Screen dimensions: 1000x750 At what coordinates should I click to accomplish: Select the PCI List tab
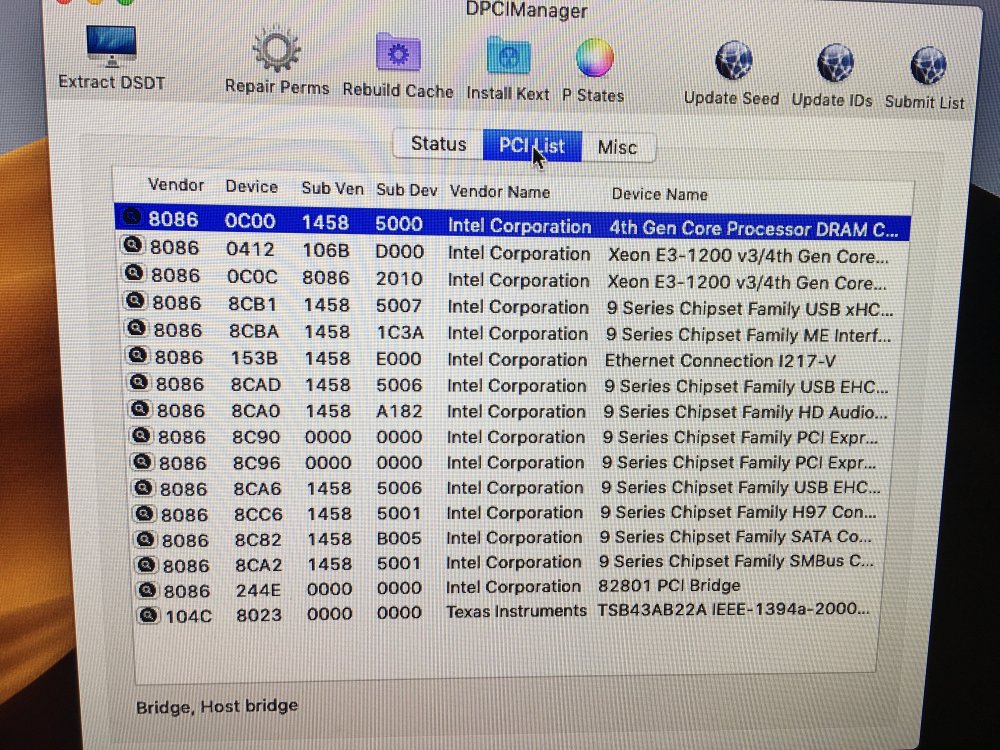point(532,146)
